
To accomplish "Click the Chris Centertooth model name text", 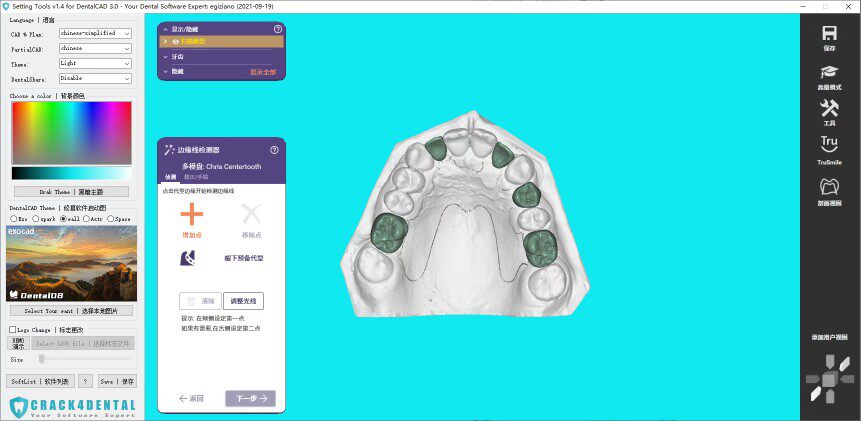I will tap(234, 166).
